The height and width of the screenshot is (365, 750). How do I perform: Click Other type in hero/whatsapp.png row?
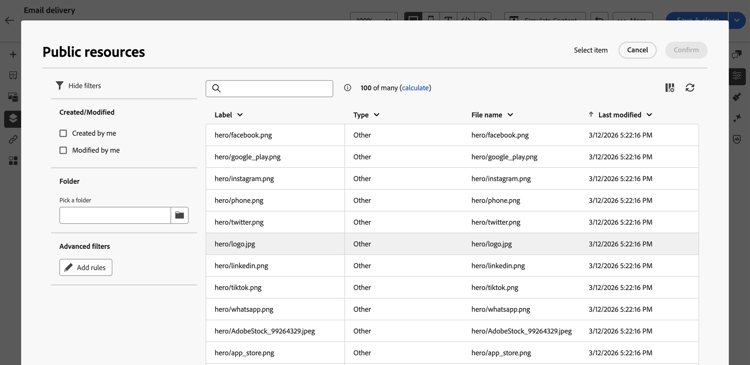click(362, 310)
